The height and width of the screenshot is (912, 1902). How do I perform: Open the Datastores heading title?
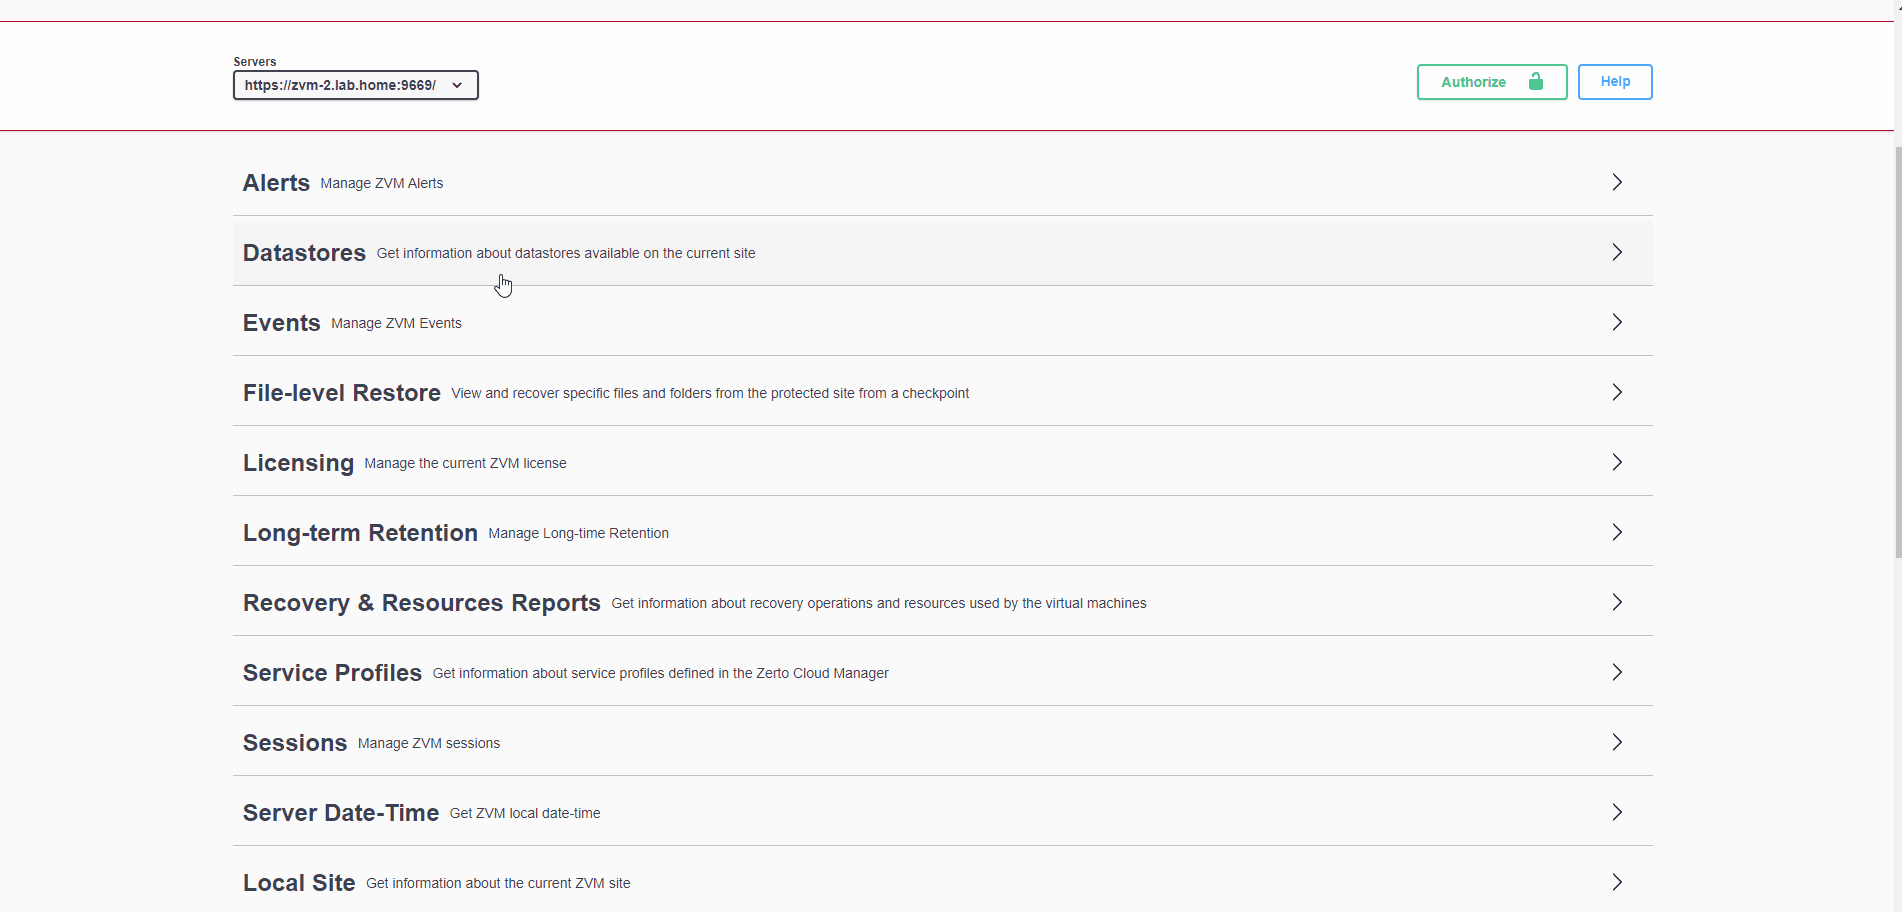[304, 253]
